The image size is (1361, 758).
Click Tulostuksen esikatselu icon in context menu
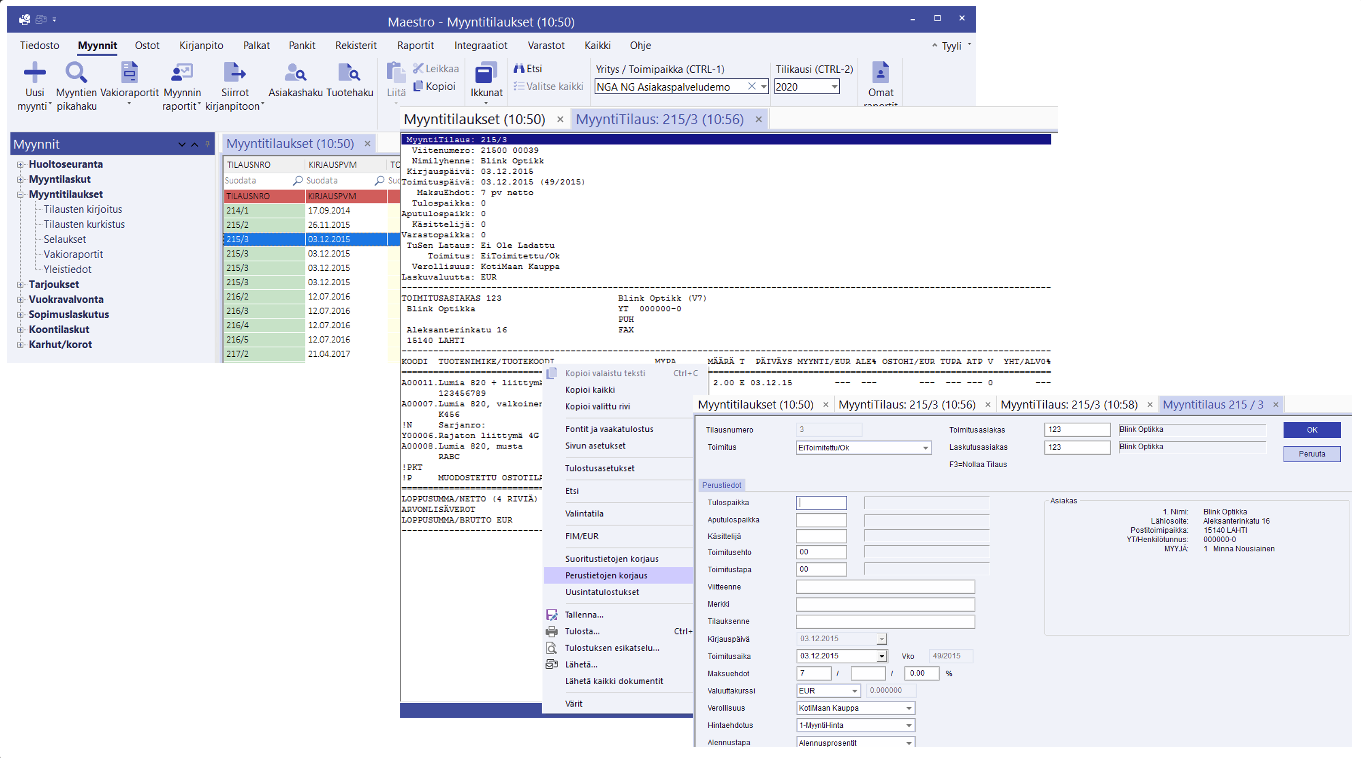[x=551, y=648]
